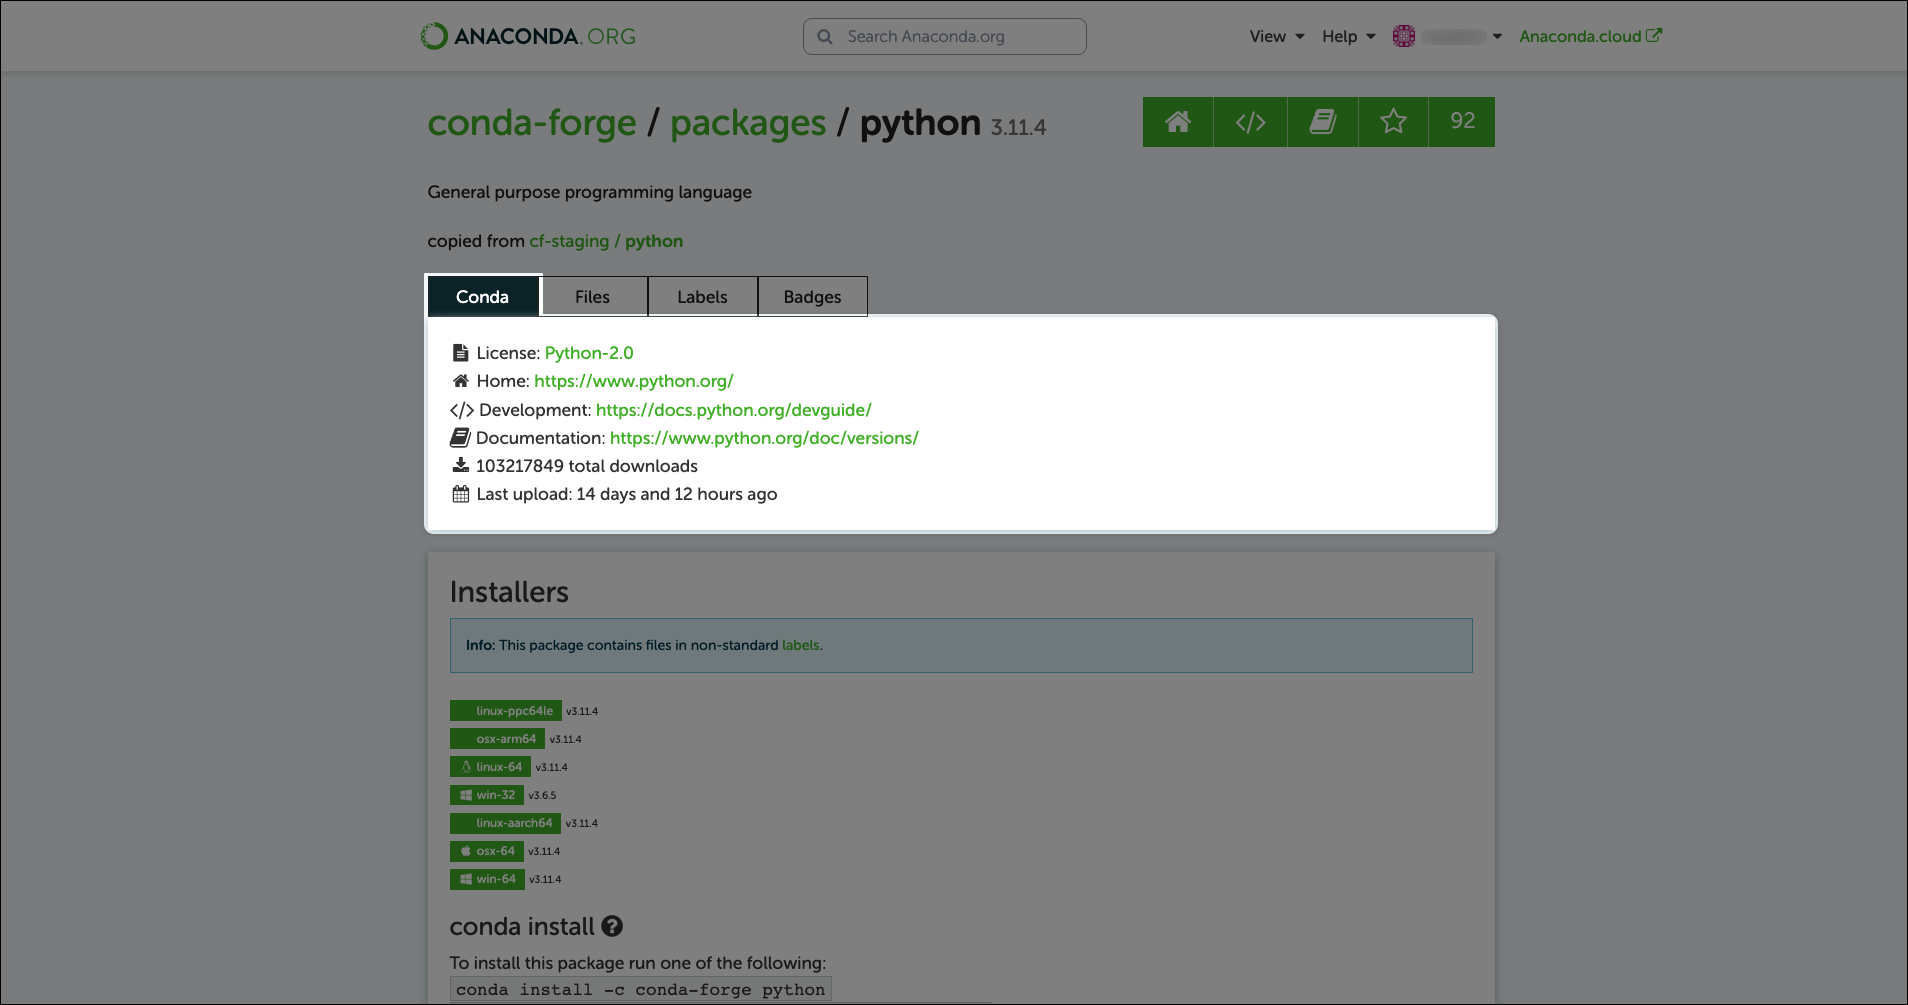1908x1005 pixels.
Task: Click the conda install help question icon
Action: click(612, 926)
